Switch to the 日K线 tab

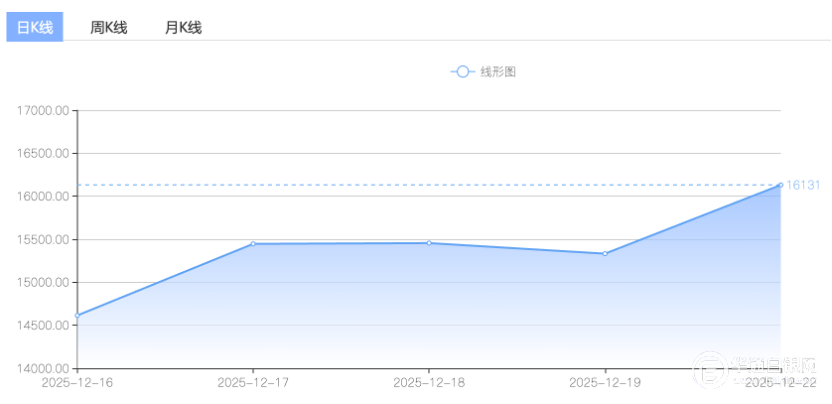(35, 27)
